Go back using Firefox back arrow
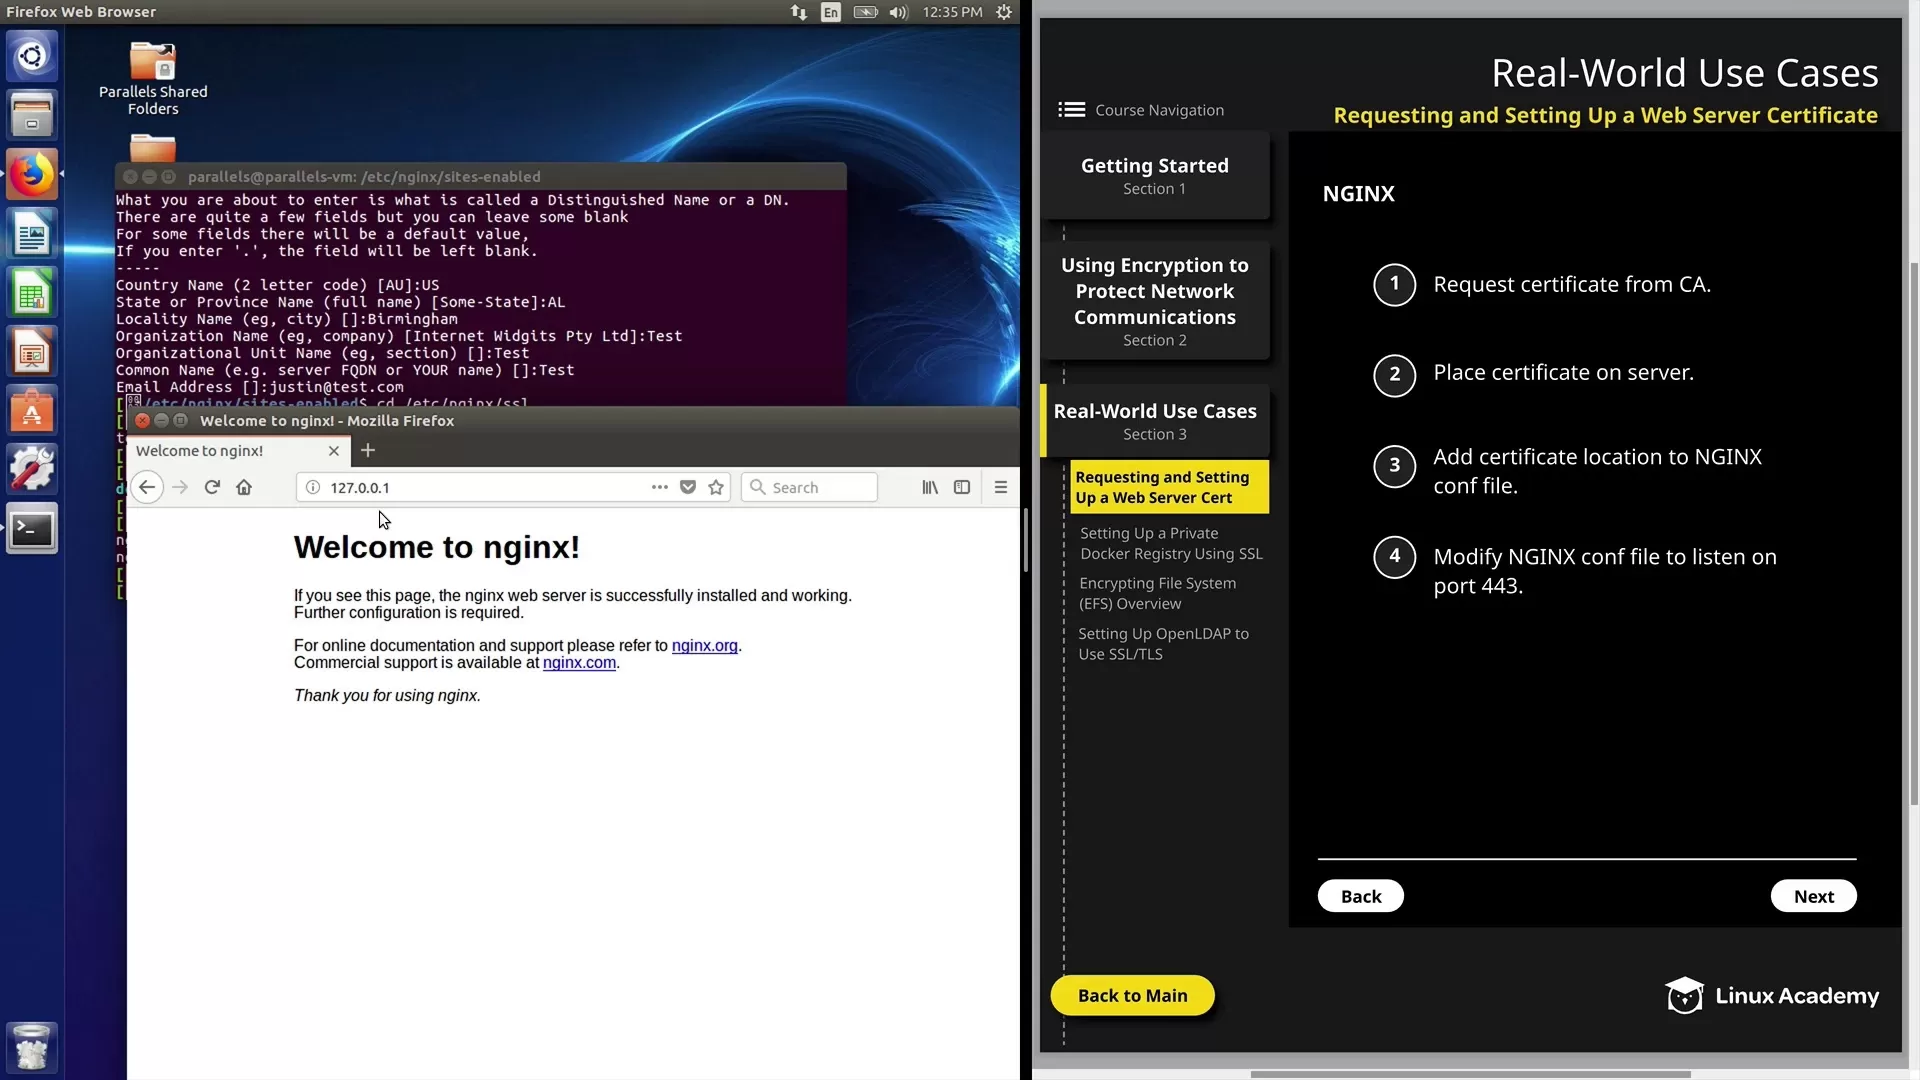The image size is (1920, 1080). (x=147, y=487)
